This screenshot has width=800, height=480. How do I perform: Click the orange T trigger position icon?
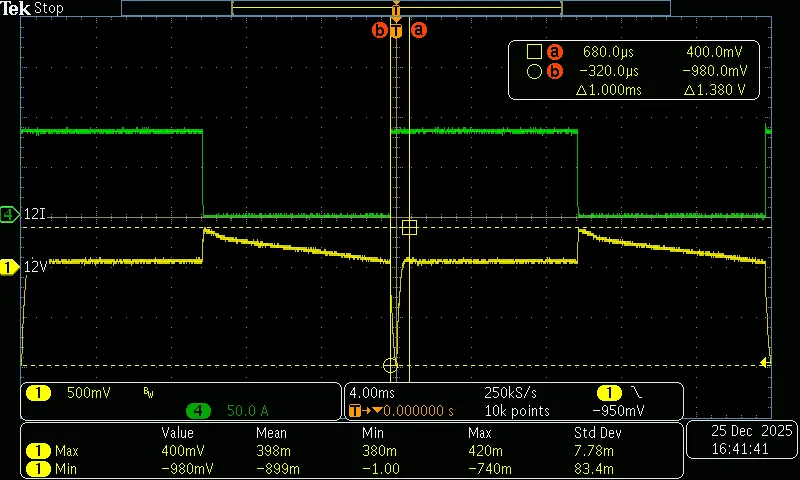[355, 411]
